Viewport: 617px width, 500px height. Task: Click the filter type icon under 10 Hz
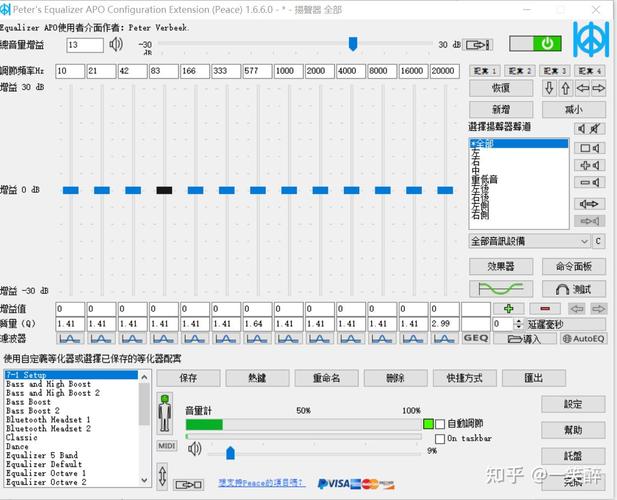(70, 339)
